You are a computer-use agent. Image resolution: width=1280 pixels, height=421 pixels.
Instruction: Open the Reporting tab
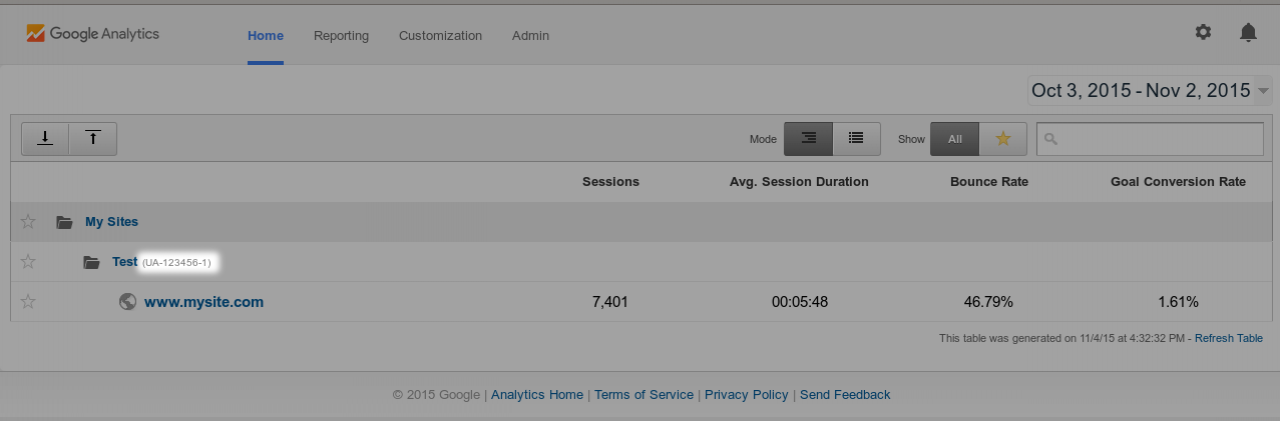(x=341, y=36)
